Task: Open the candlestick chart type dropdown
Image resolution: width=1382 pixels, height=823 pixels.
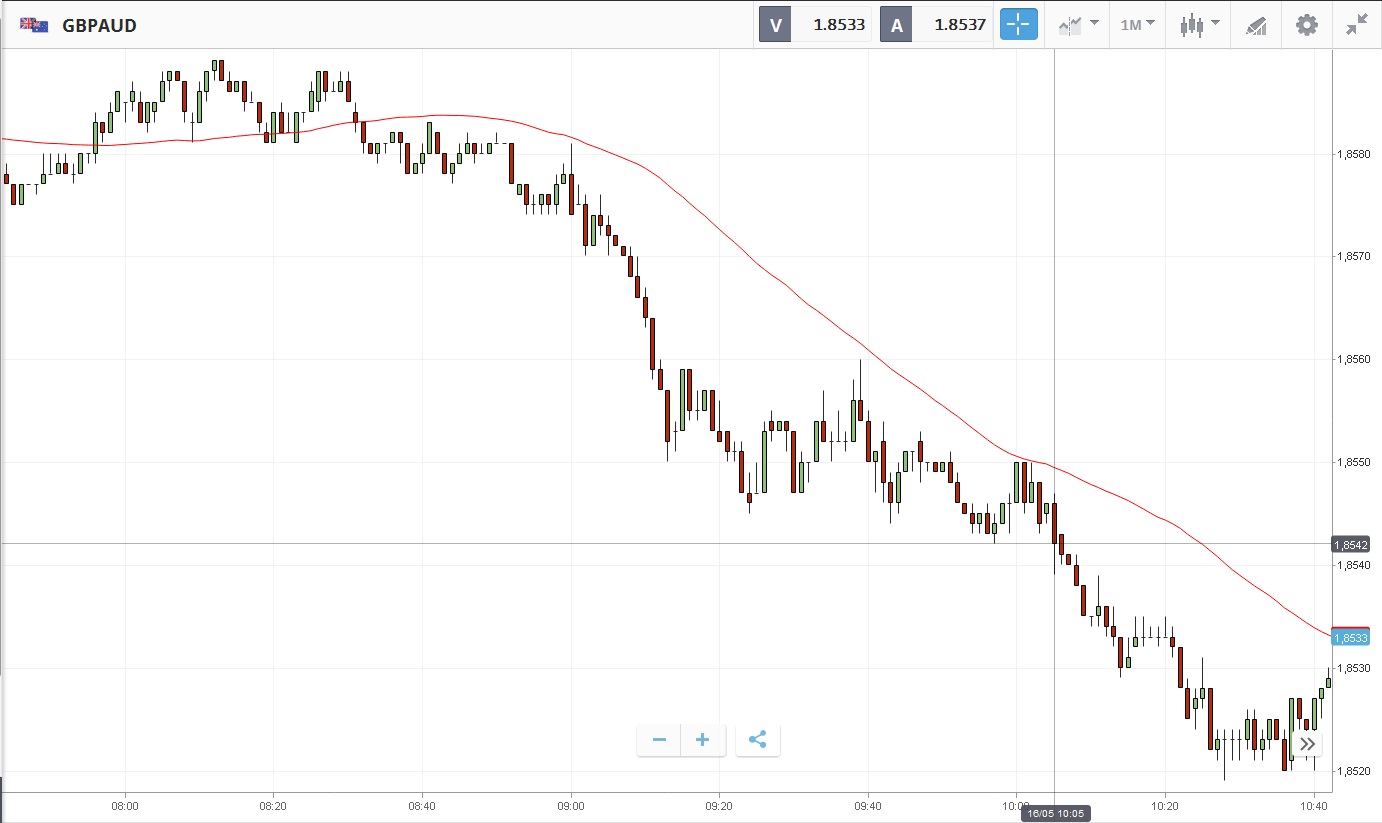Action: 1199,25
